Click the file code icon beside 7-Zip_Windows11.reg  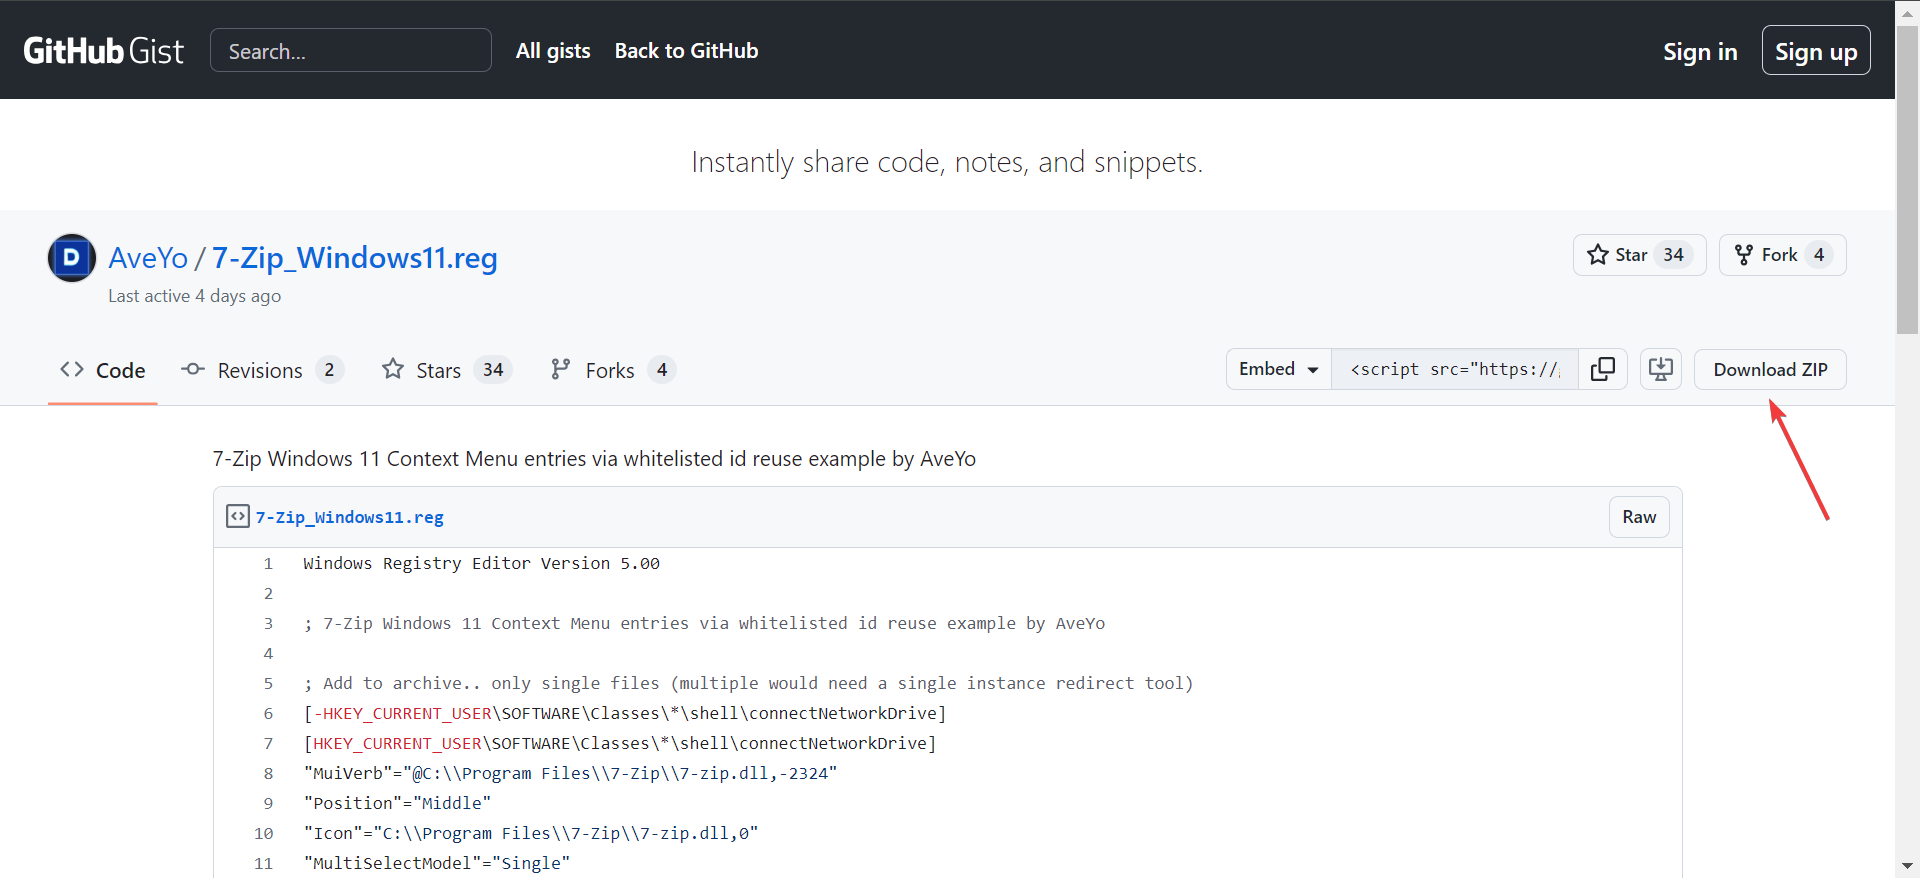[x=238, y=516]
